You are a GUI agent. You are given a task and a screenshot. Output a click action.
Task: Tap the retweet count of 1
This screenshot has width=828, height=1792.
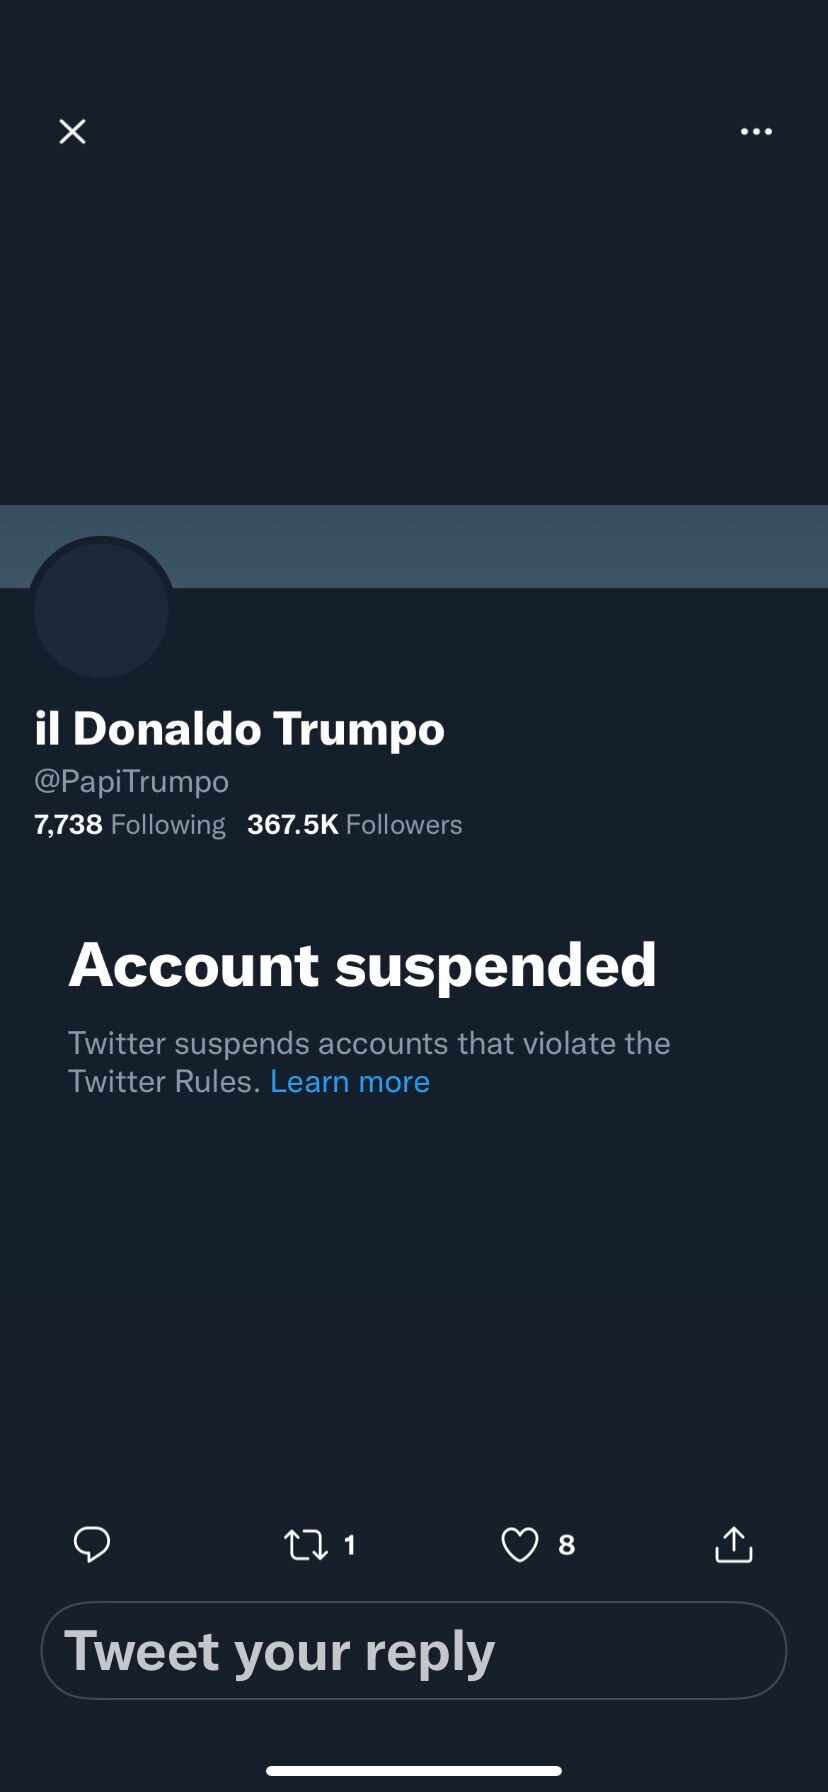point(349,1545)
